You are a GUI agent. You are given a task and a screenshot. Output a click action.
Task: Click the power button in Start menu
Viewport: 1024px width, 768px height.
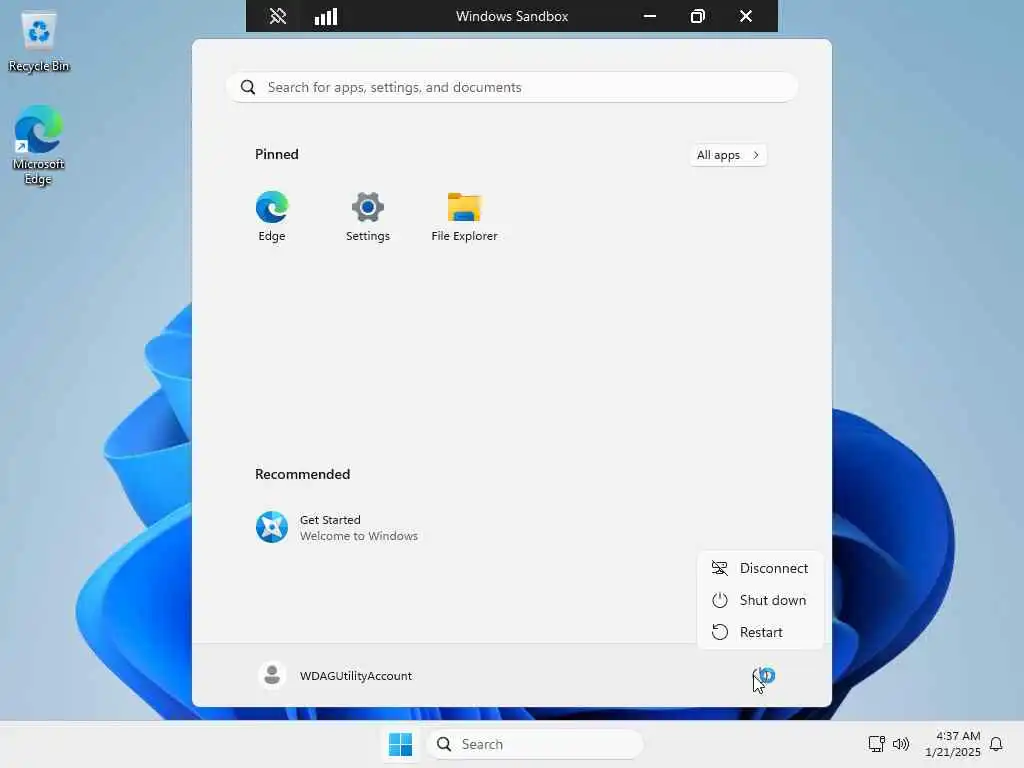click(x=765, y=675)
